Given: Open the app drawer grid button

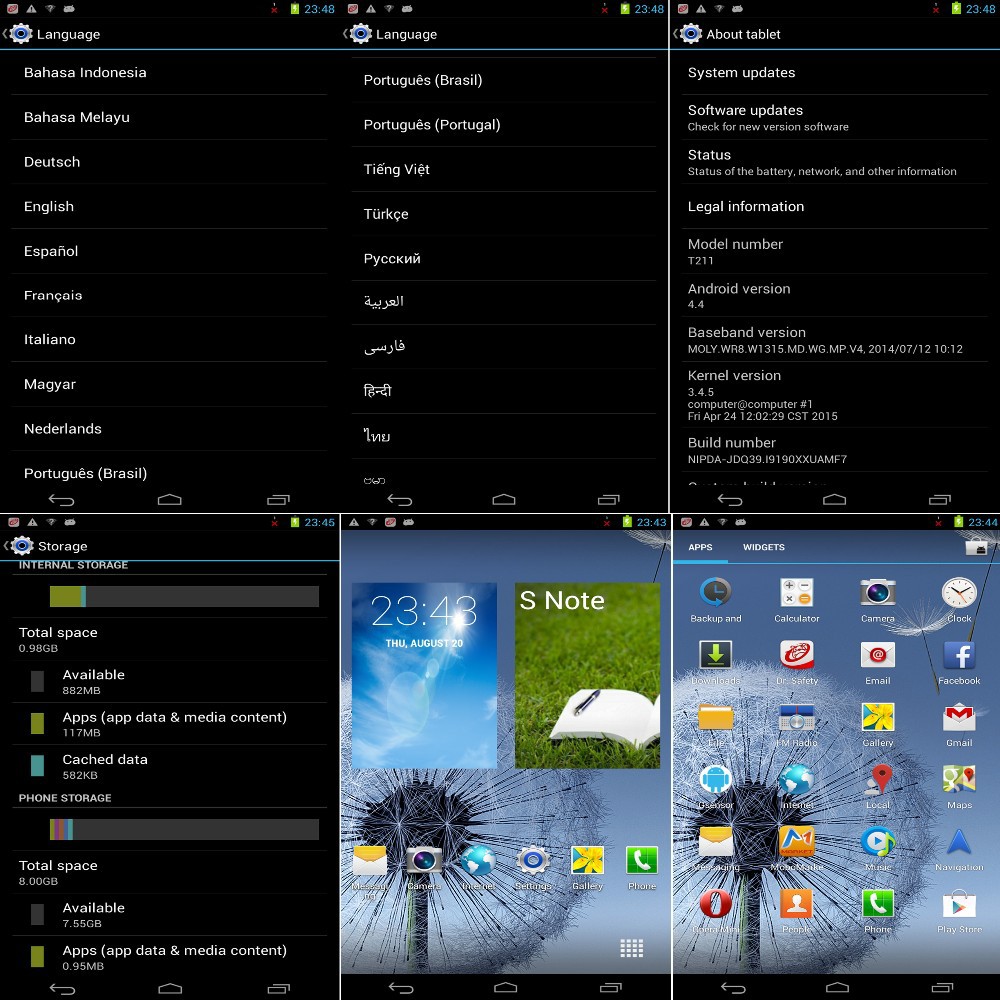Looking at the screenshot, I should (630, 948).
